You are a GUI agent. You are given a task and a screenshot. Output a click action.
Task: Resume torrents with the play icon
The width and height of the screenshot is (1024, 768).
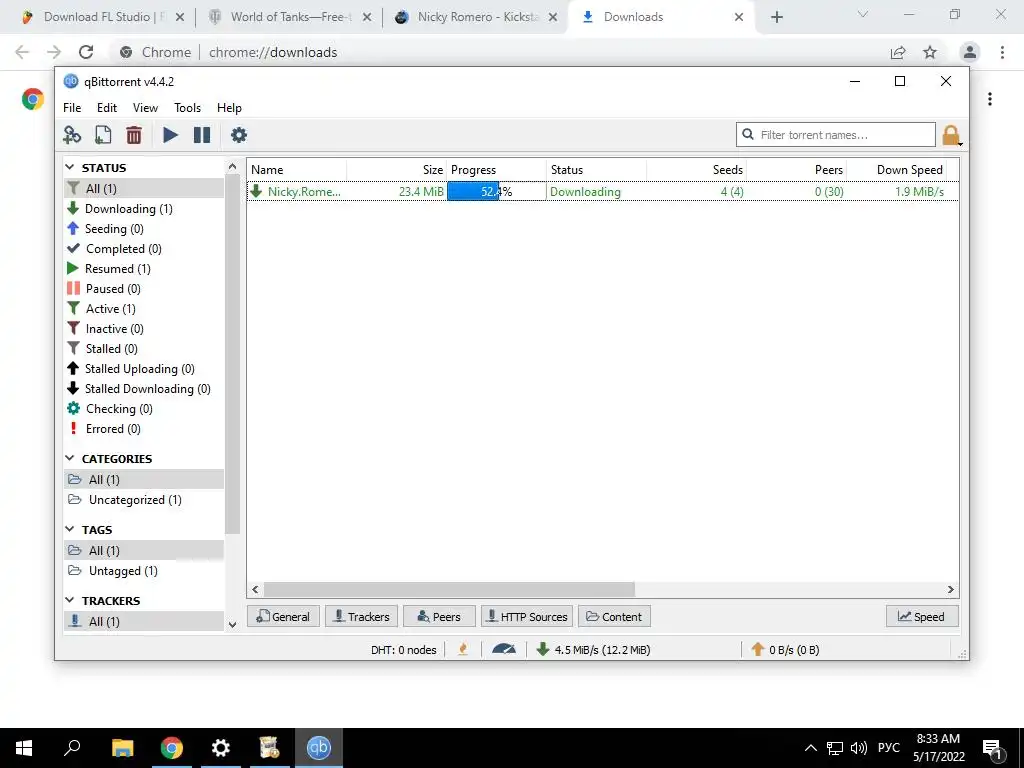[x=170, y=135]
